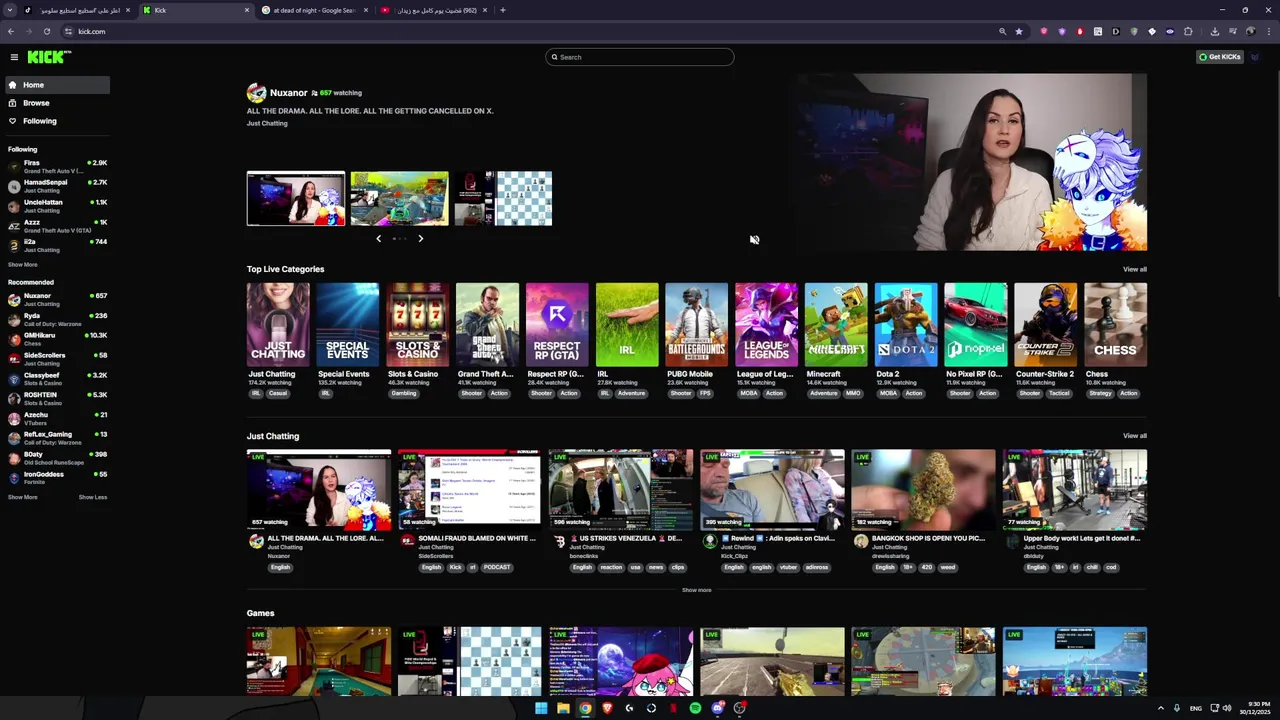This screenshot has width=1280, height=720.
Task: Open the Windows Start menu
Action: 541,708
